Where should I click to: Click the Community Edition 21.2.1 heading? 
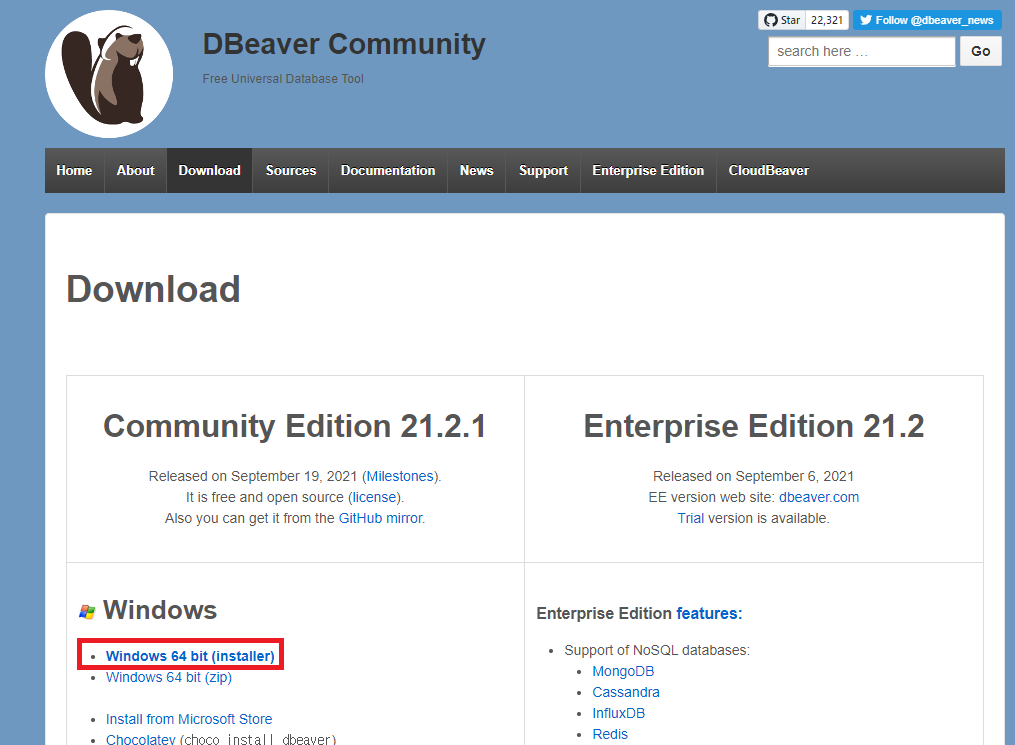295,427
